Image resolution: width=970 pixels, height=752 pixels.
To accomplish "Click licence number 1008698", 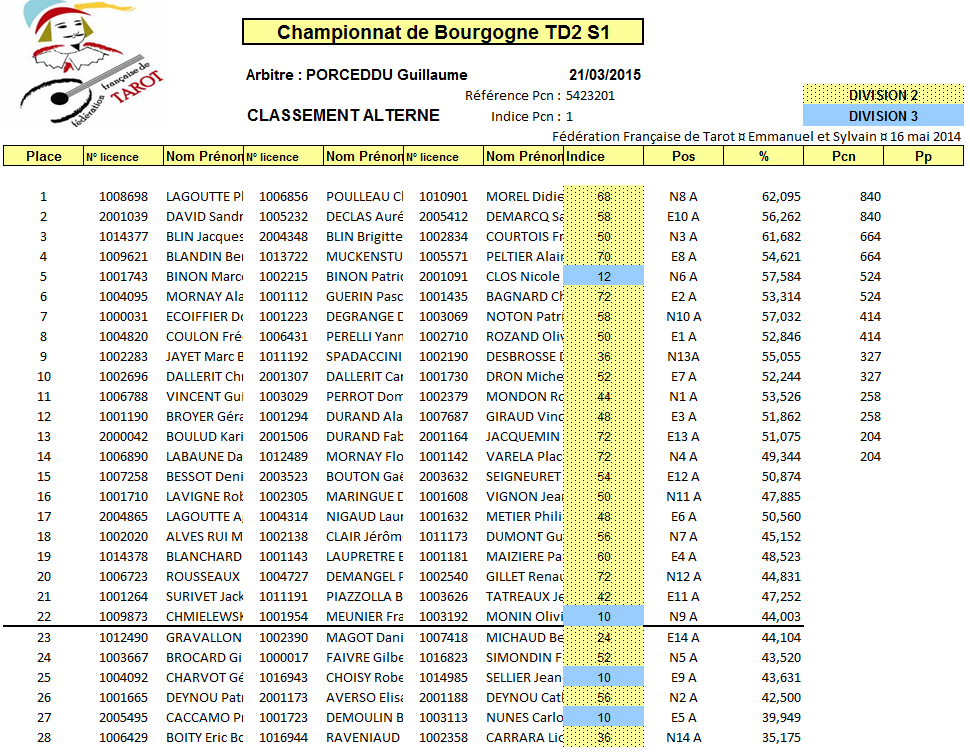I will point(124,197).
